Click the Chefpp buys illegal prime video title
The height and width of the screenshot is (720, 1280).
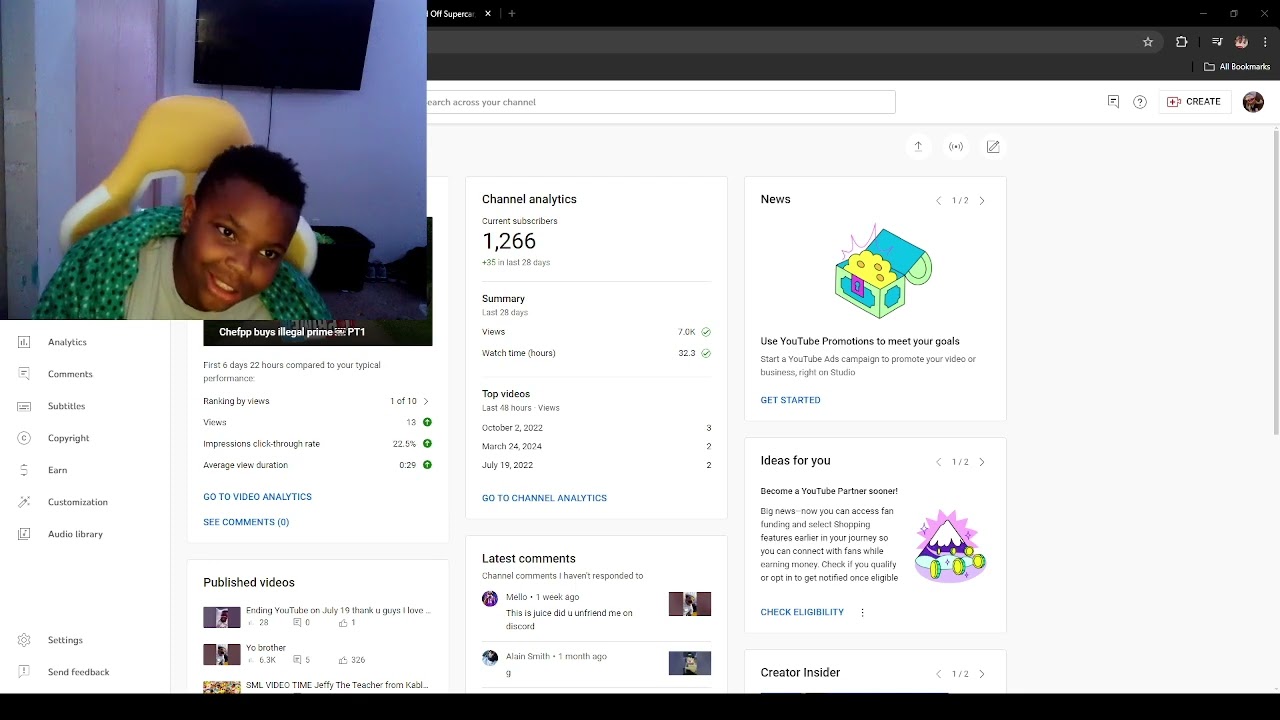pyautogui.click(x=292, y=332)
